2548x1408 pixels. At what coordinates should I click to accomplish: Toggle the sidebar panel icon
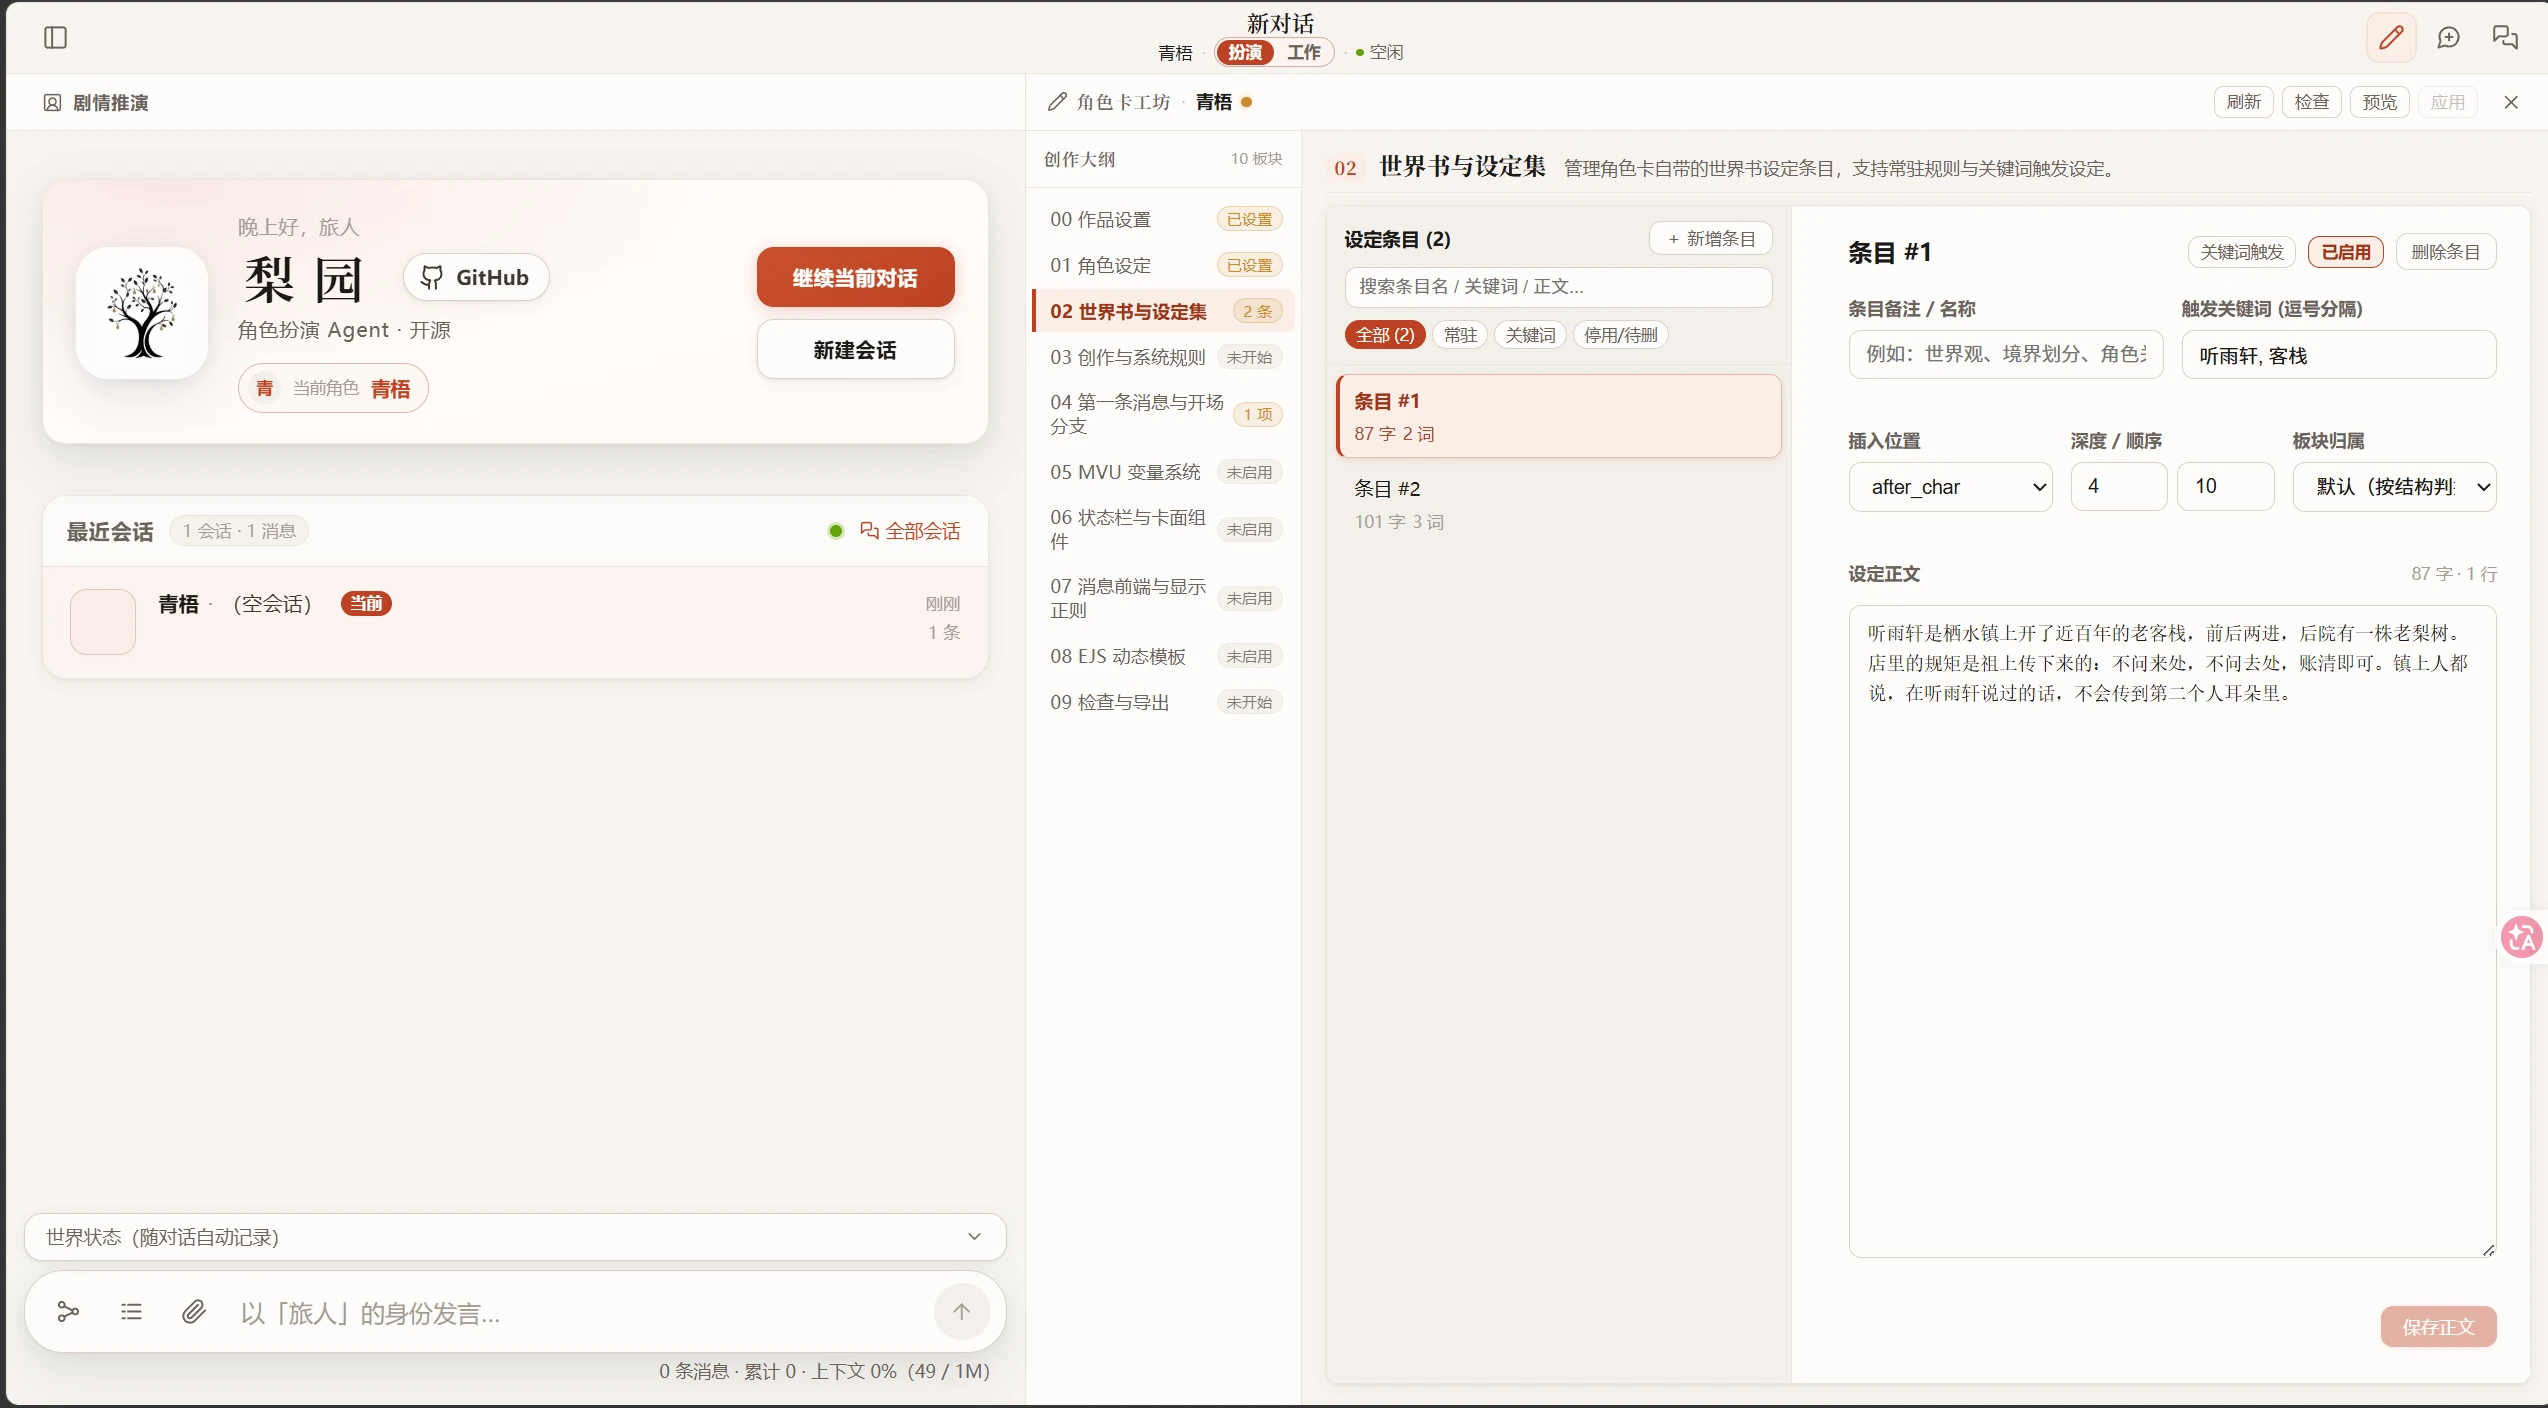coord(56,38)
